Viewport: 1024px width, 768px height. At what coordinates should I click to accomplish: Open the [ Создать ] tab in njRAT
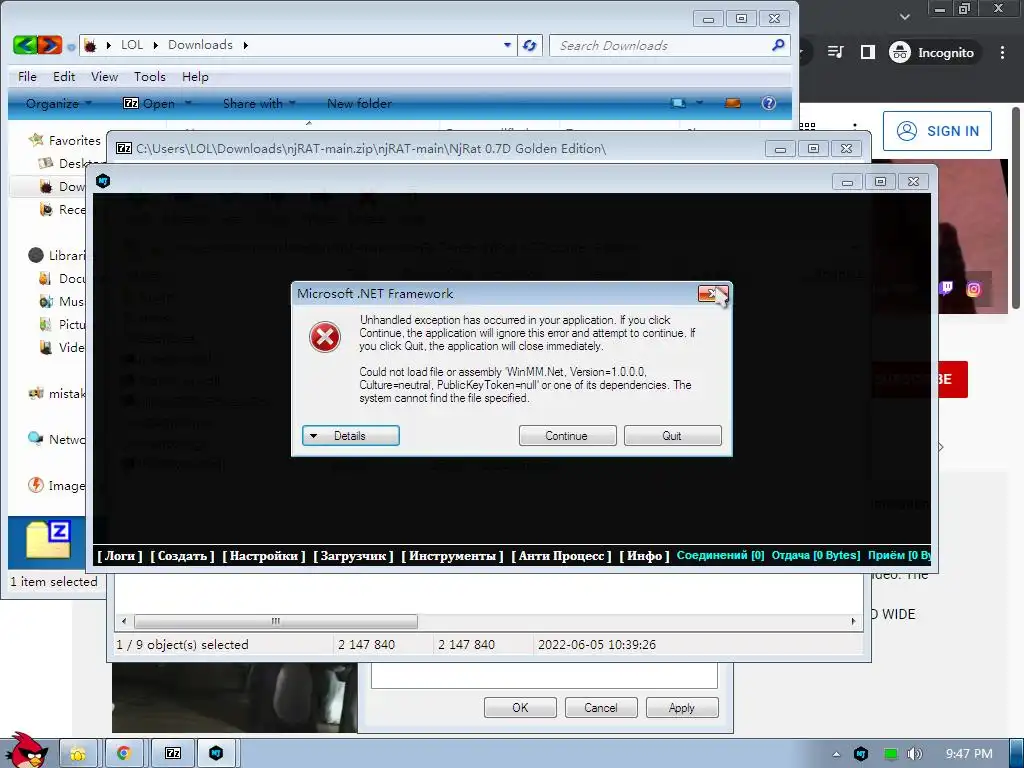point(182,556)
